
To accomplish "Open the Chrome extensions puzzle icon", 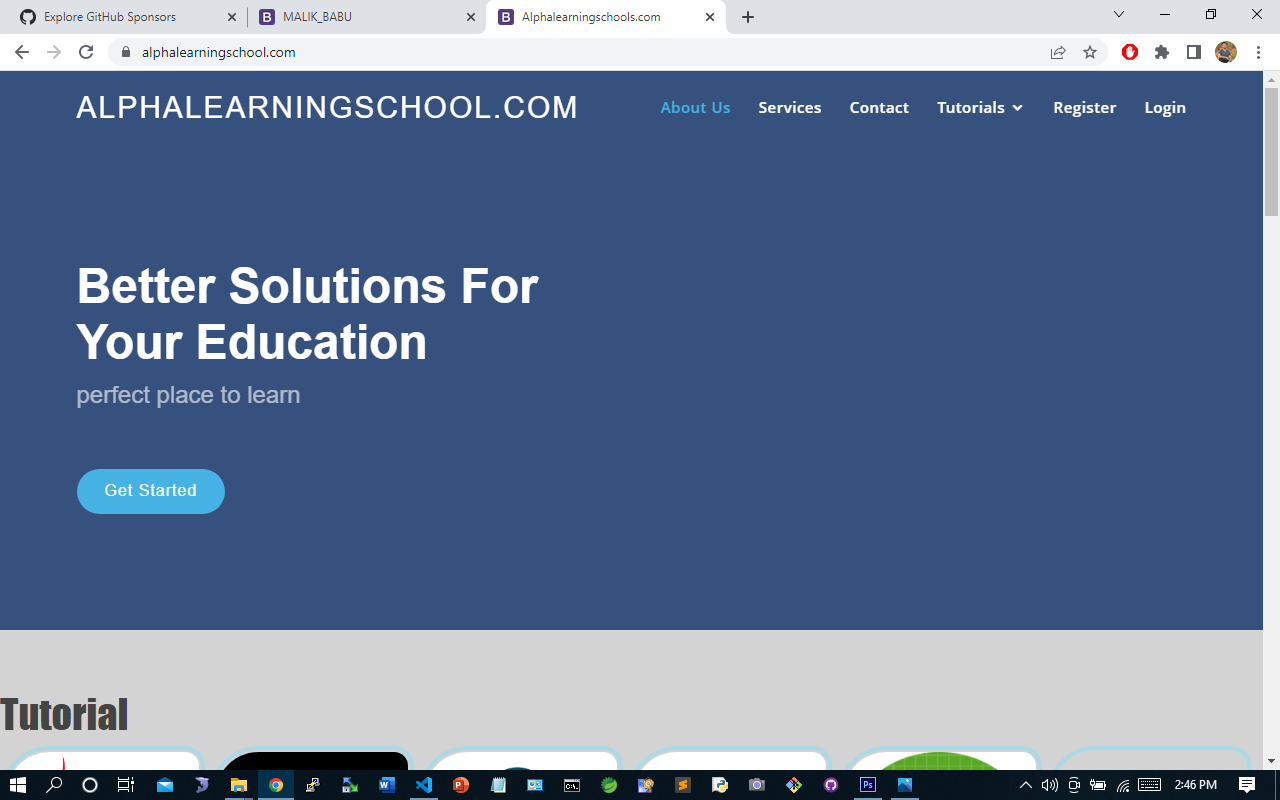I will pos(1161,52).
